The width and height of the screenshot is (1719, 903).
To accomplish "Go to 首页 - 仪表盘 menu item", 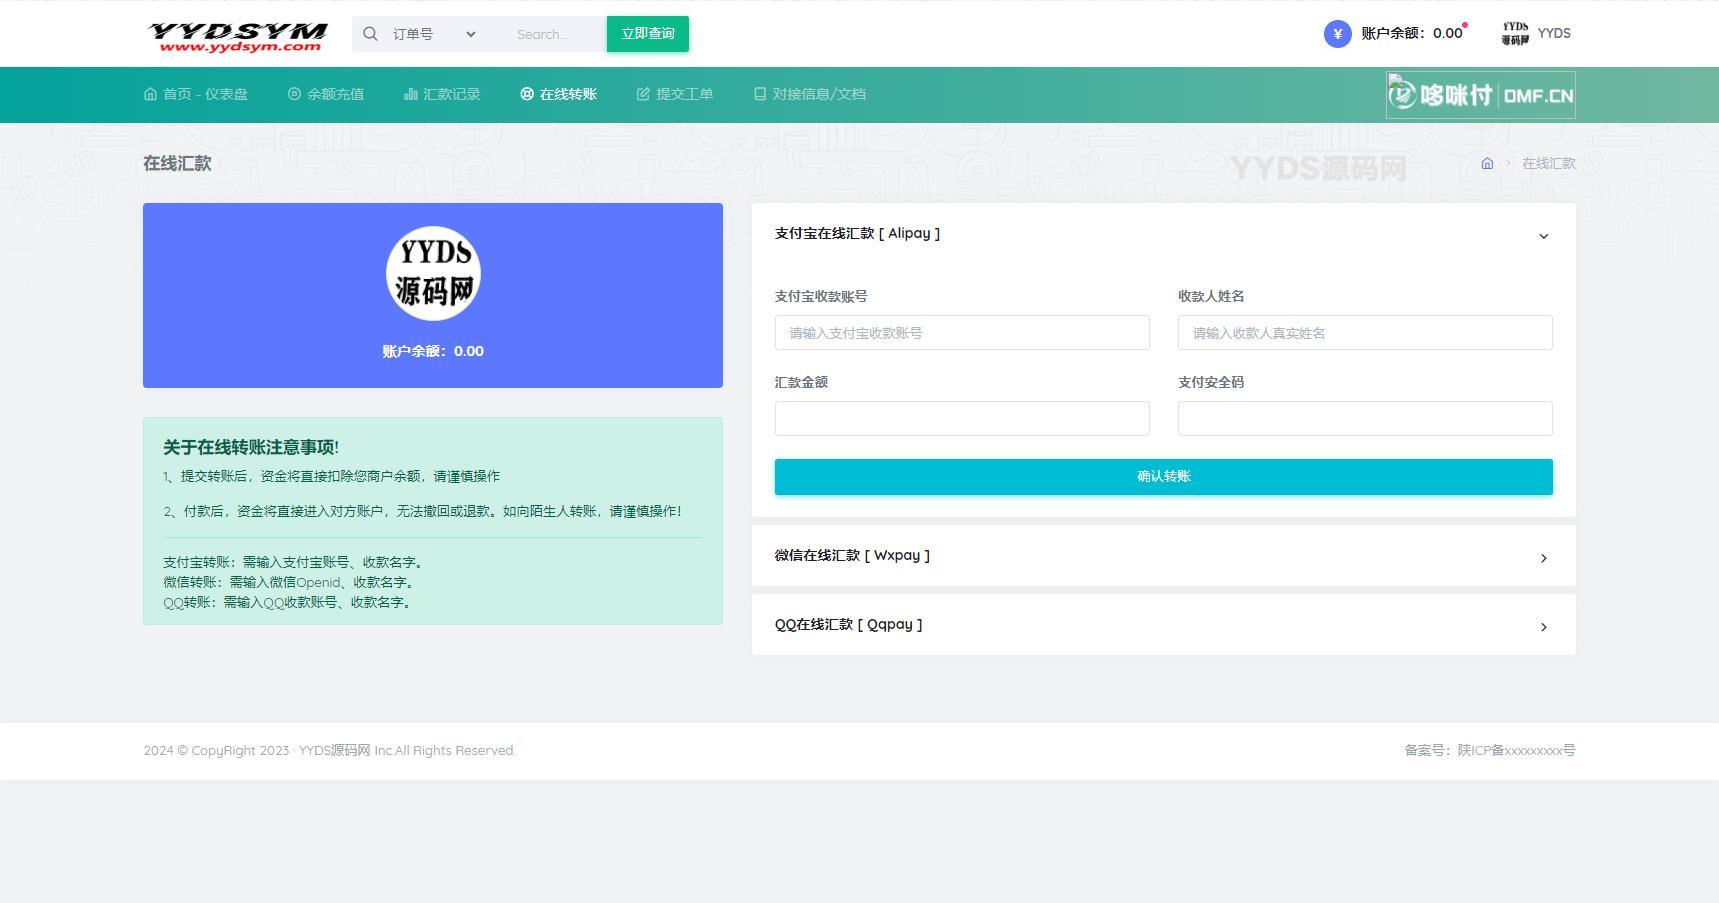I will click(x=196, y=94).
